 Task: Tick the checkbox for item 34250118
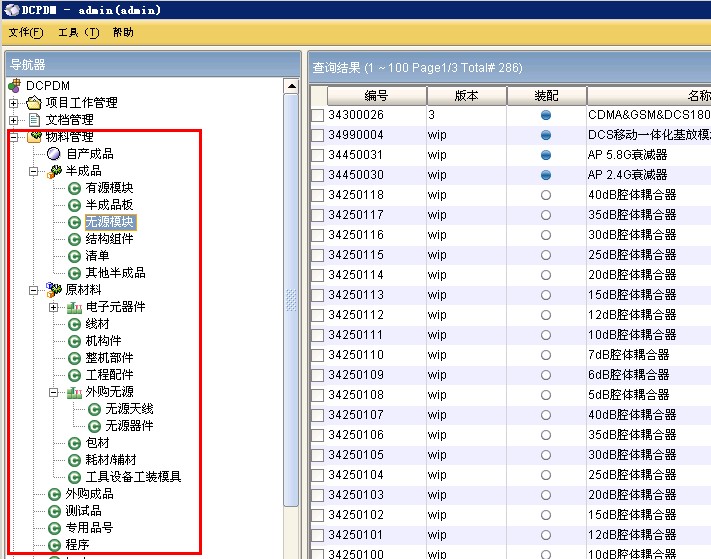[318, 195]
